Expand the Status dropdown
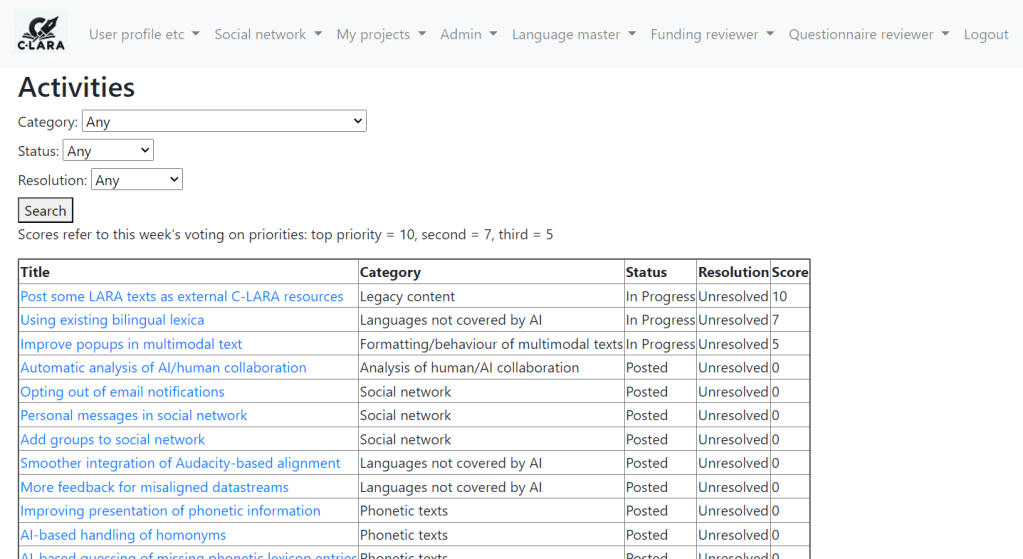The height and width of the screenshot is (559, 1023). (x=108, y=151)
